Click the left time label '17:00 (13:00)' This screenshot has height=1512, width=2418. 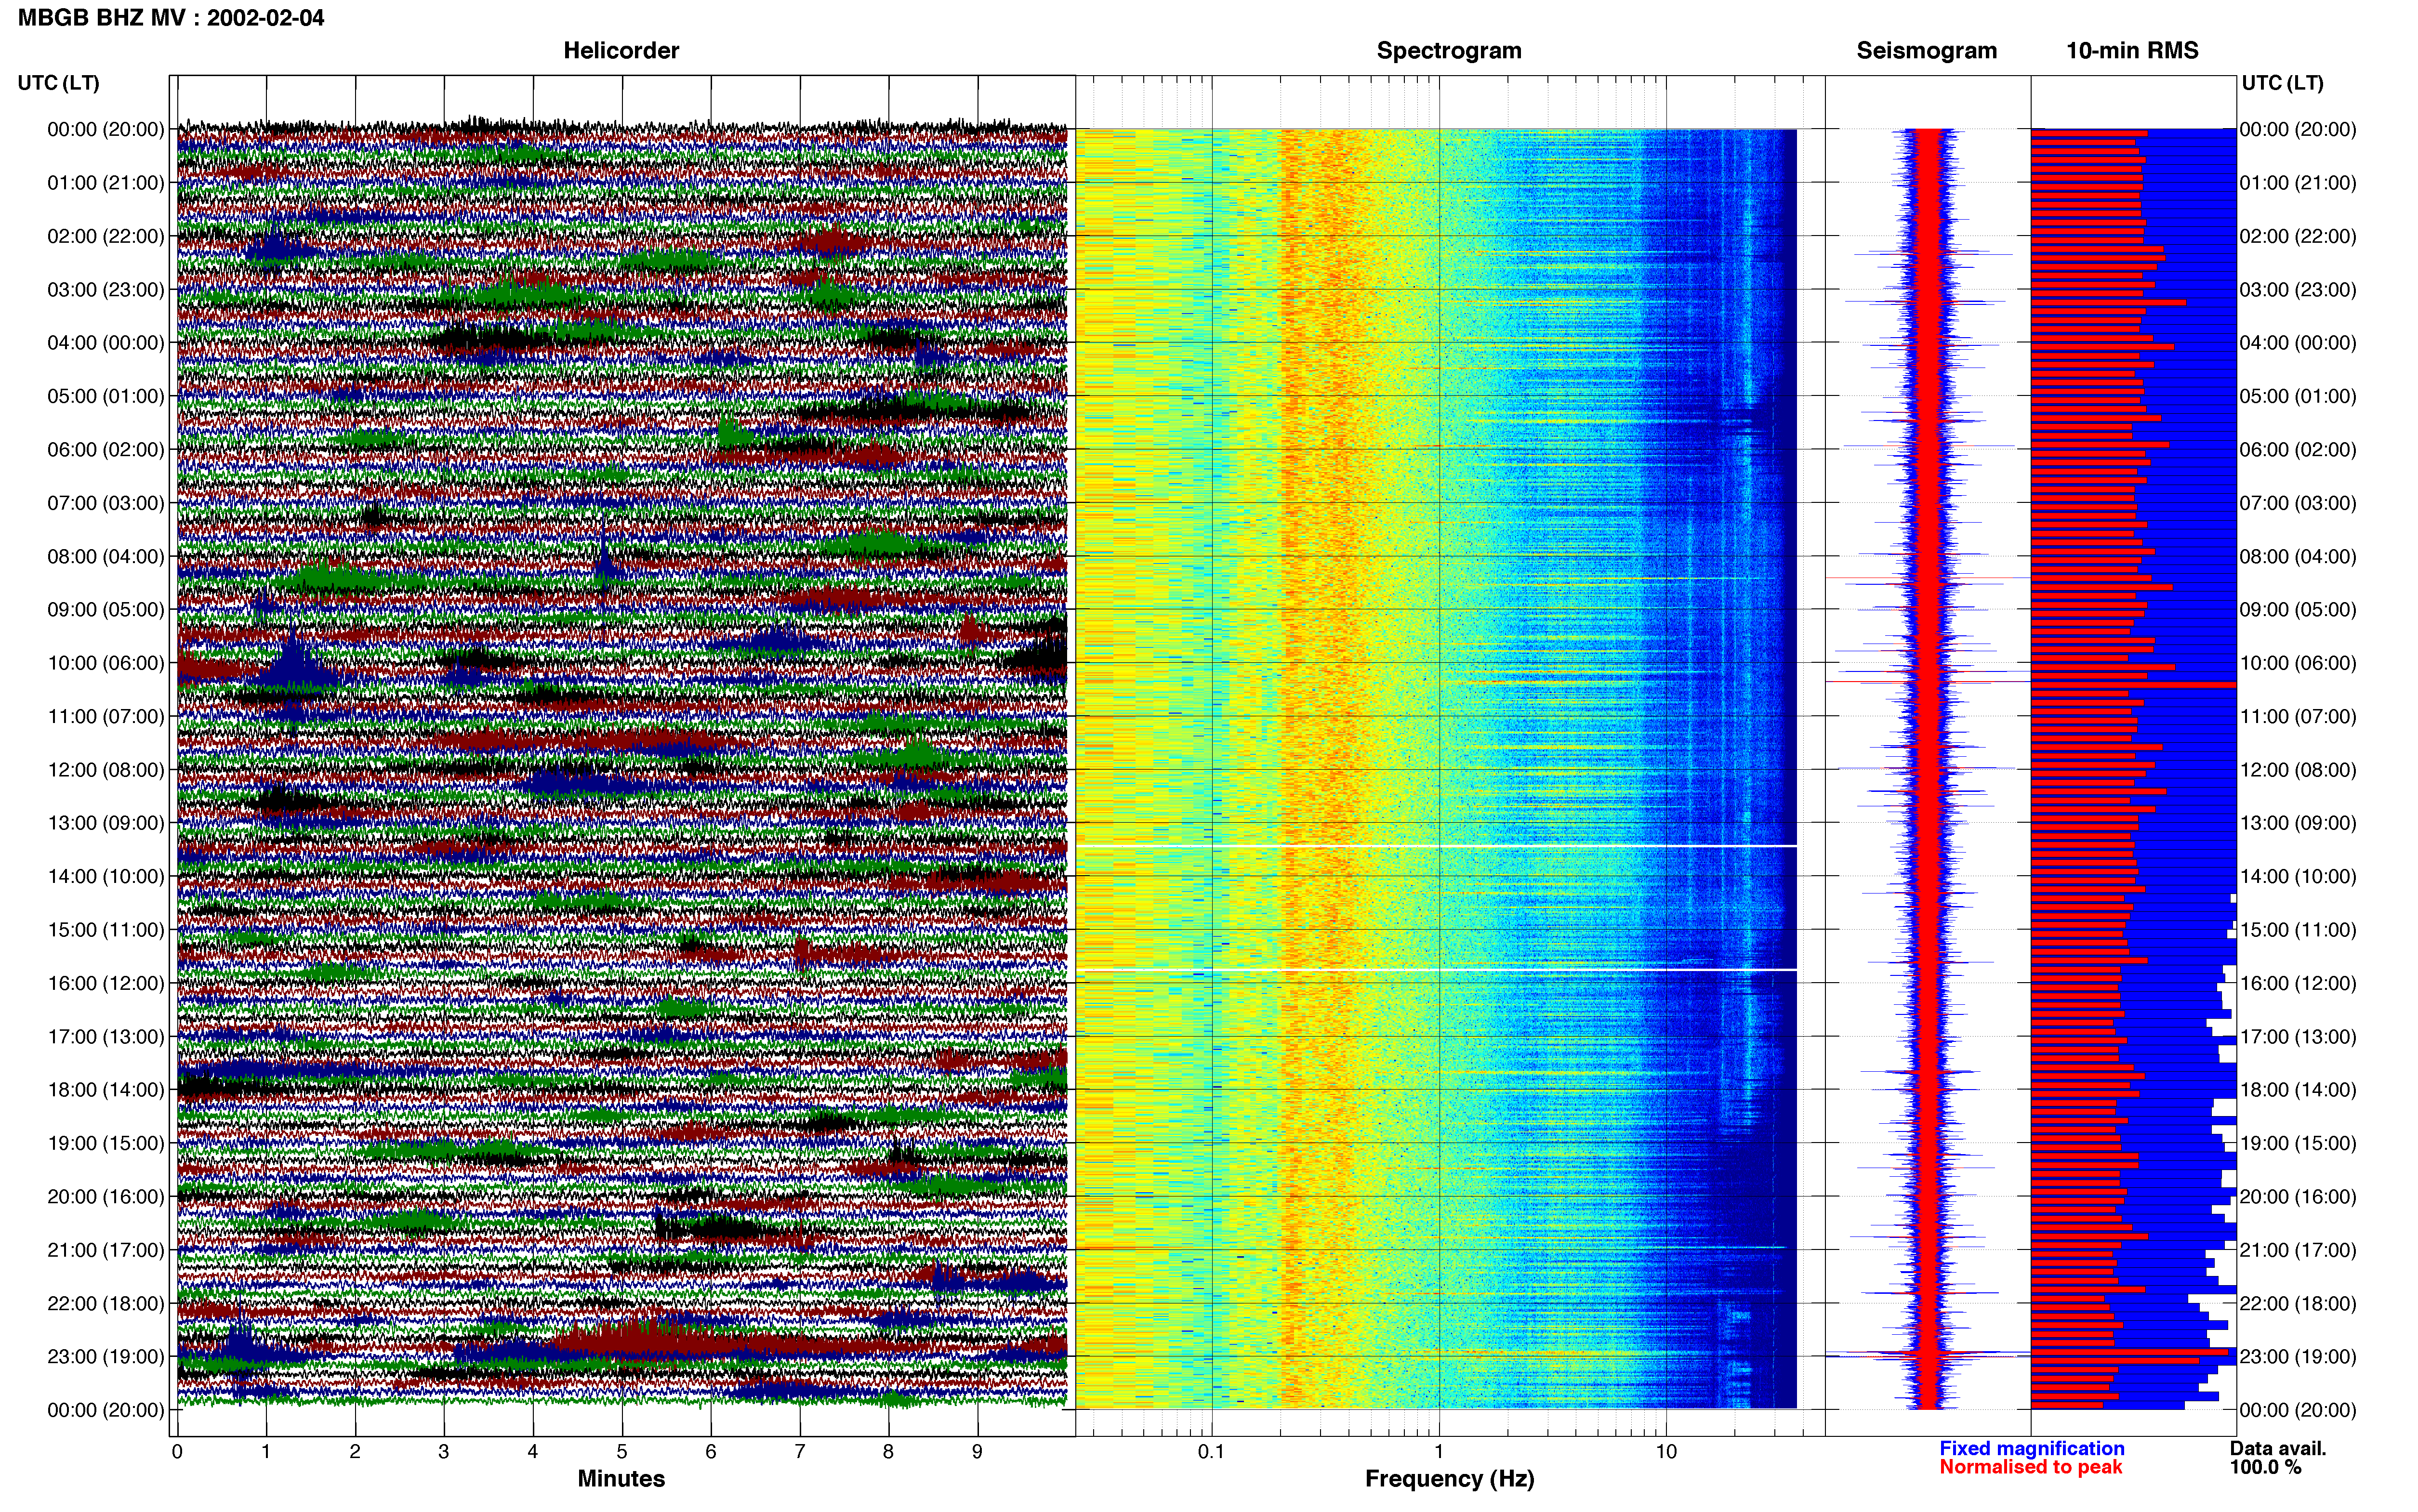pyautogui.click(x=106, y=1036)
